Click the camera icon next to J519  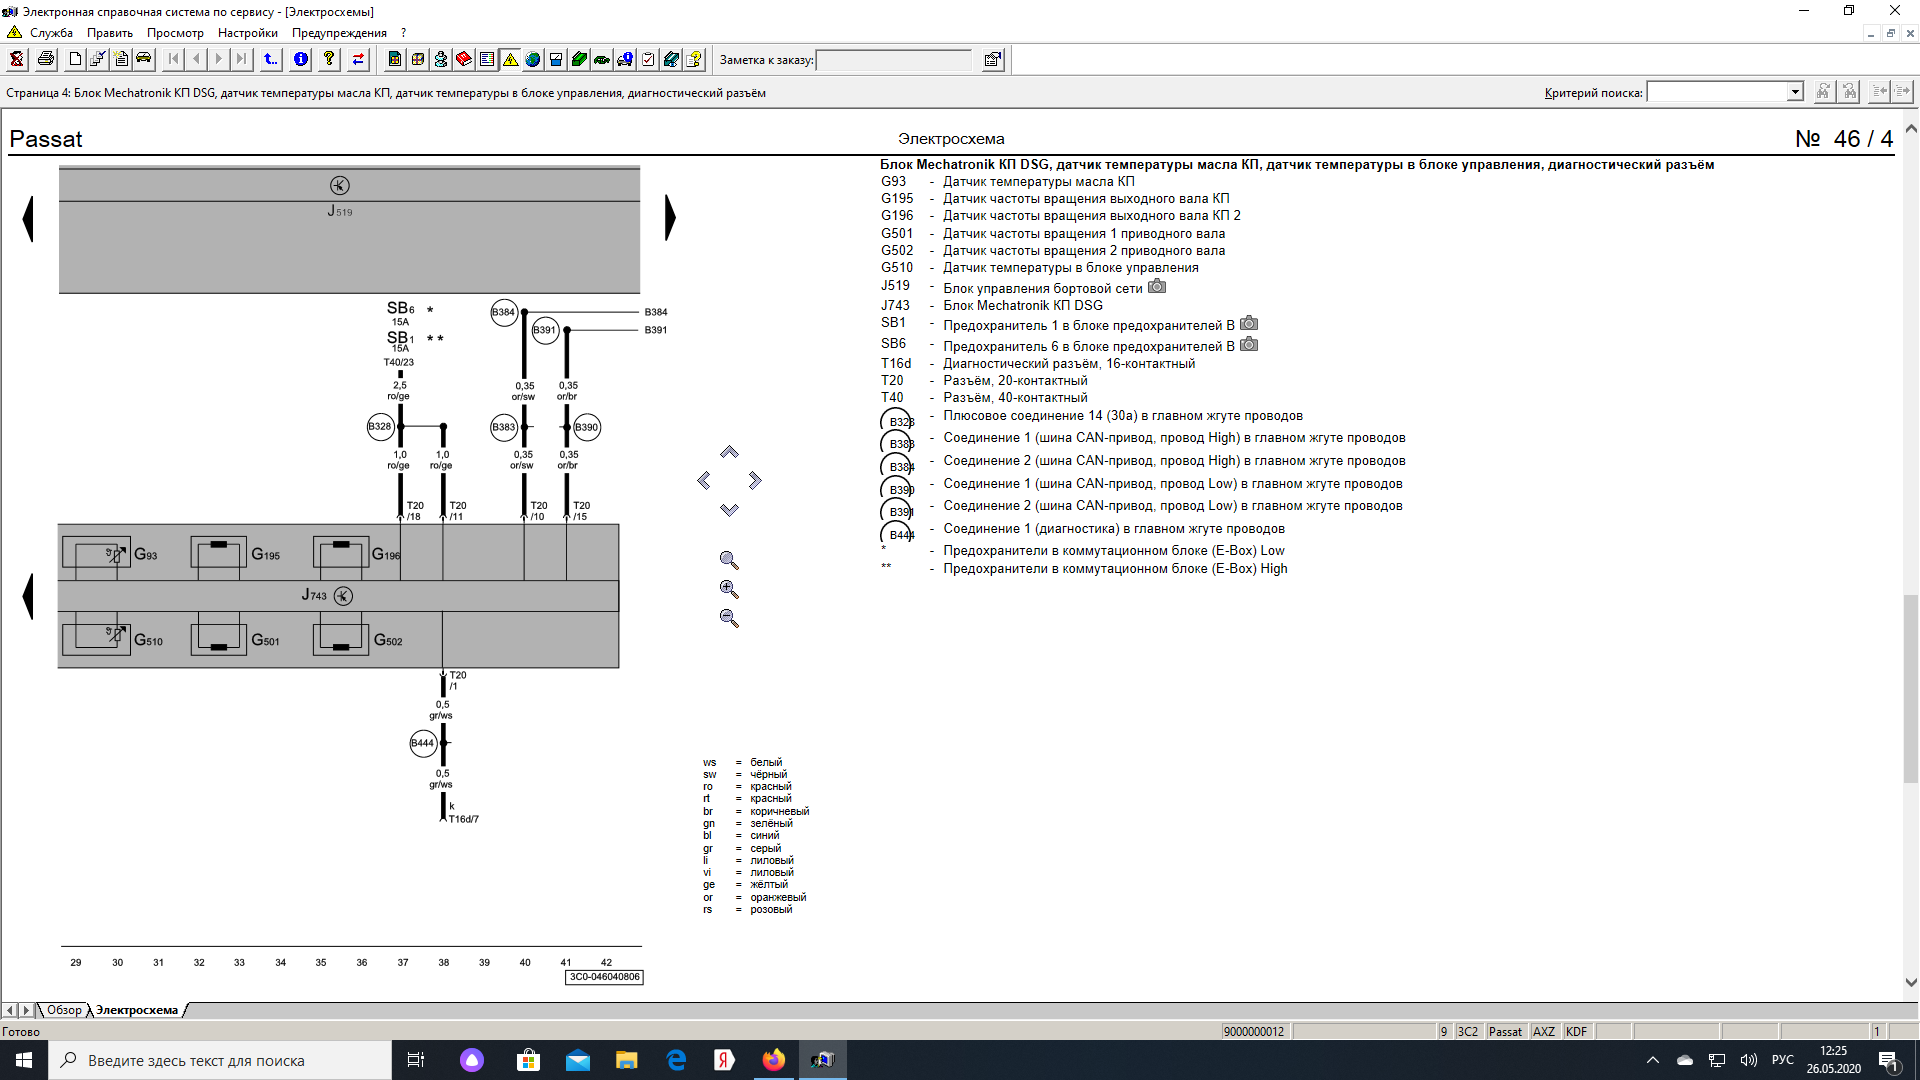pyautogui.click(x=1157, y=287)
